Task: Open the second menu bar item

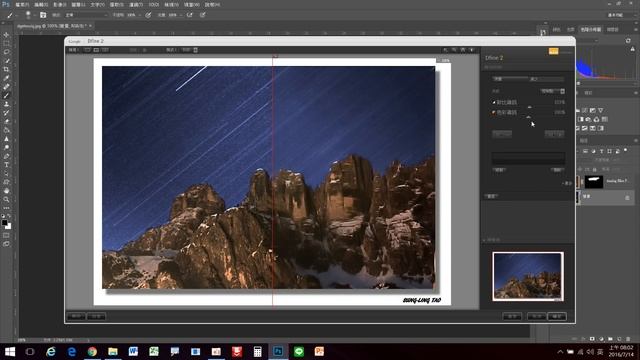Action: 41,4
